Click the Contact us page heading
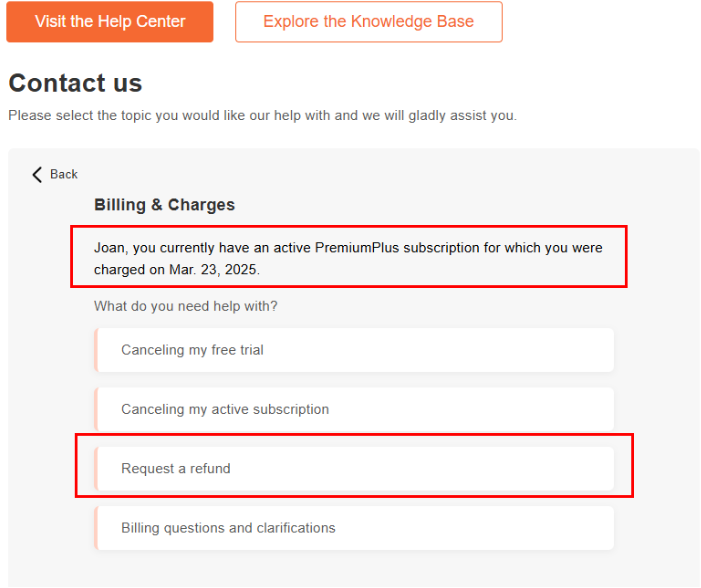701x588 pixels. pos(75,83)
